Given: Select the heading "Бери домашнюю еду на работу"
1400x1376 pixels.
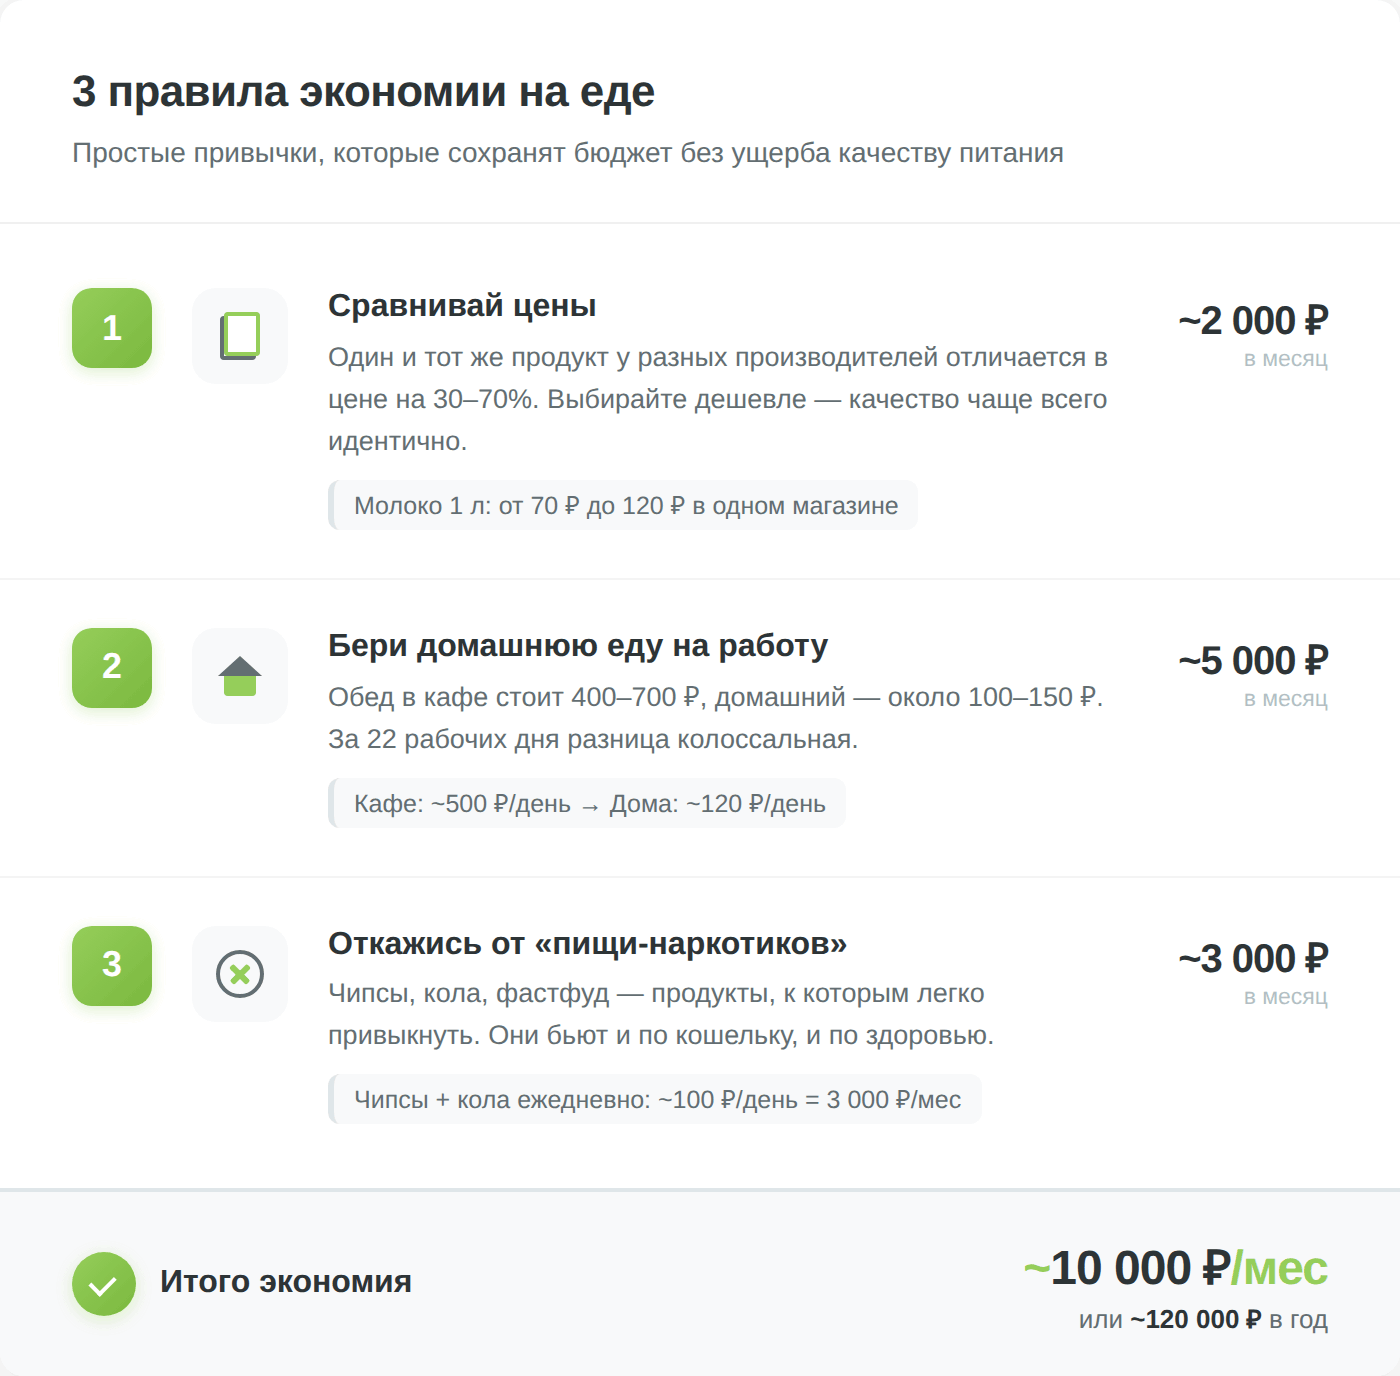Looking at the screenshot, I should tap(578, 646).
